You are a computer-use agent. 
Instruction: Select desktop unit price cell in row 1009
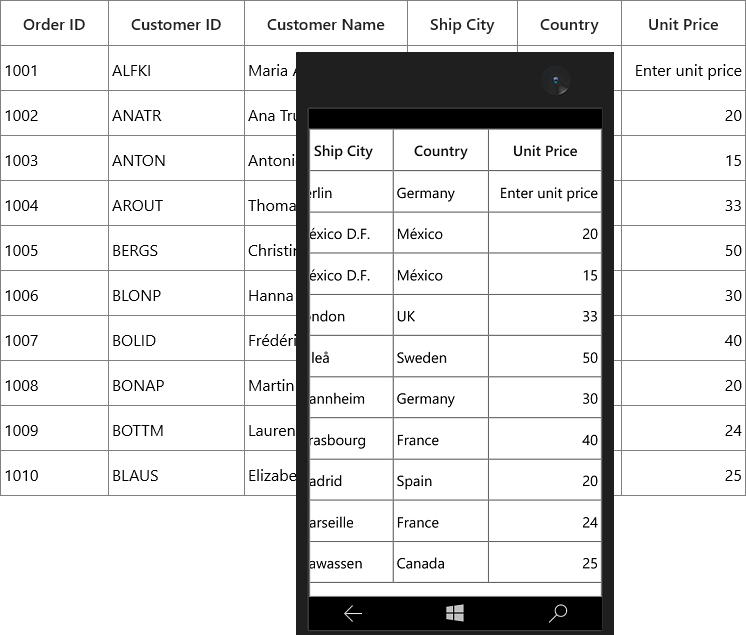pyautogui.click(x=684, y=428)
